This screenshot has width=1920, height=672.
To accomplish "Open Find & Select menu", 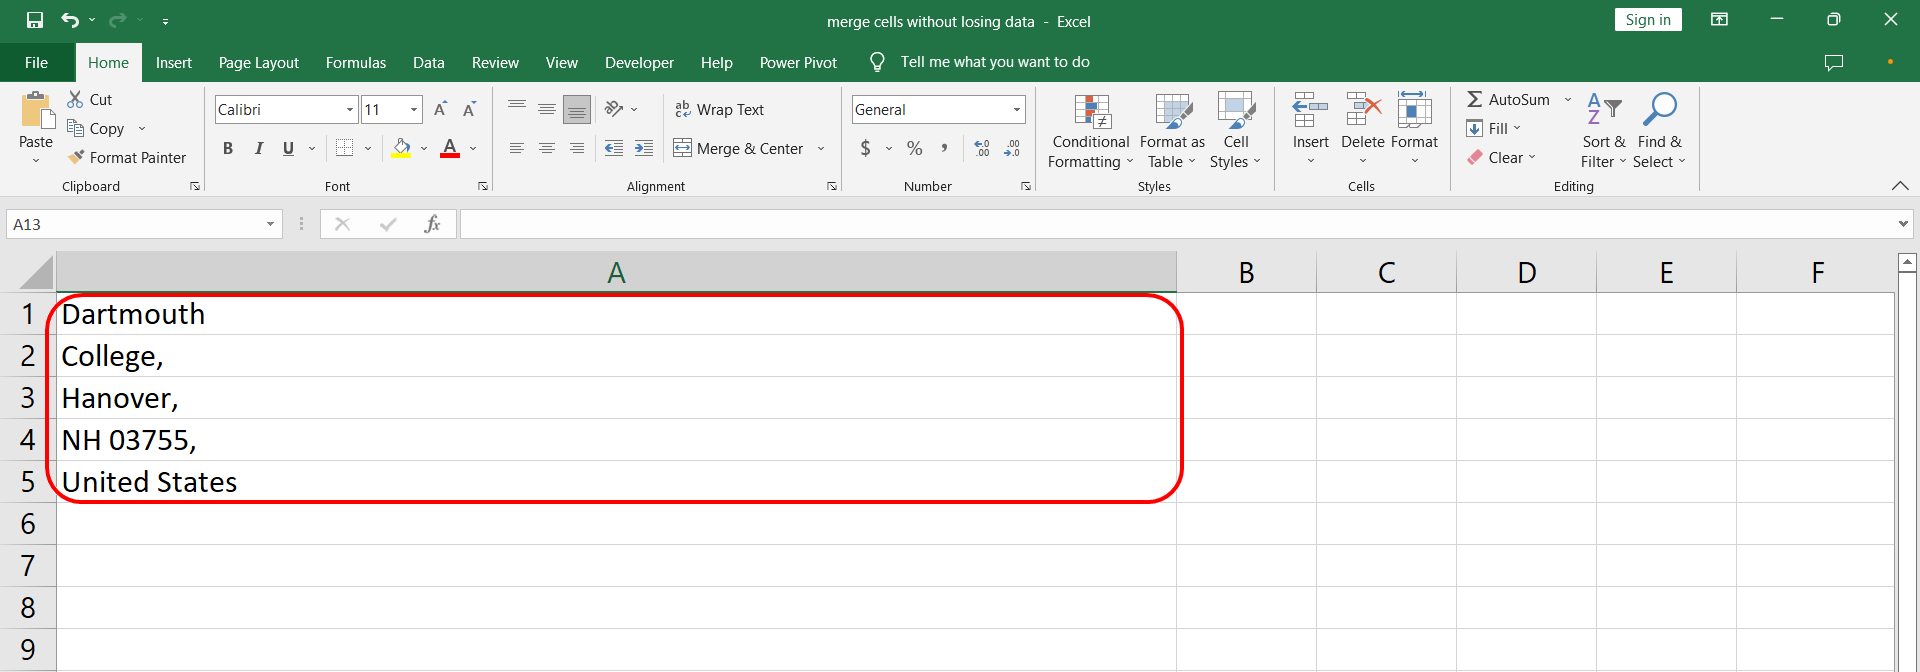I will [x=1660, y=132].
